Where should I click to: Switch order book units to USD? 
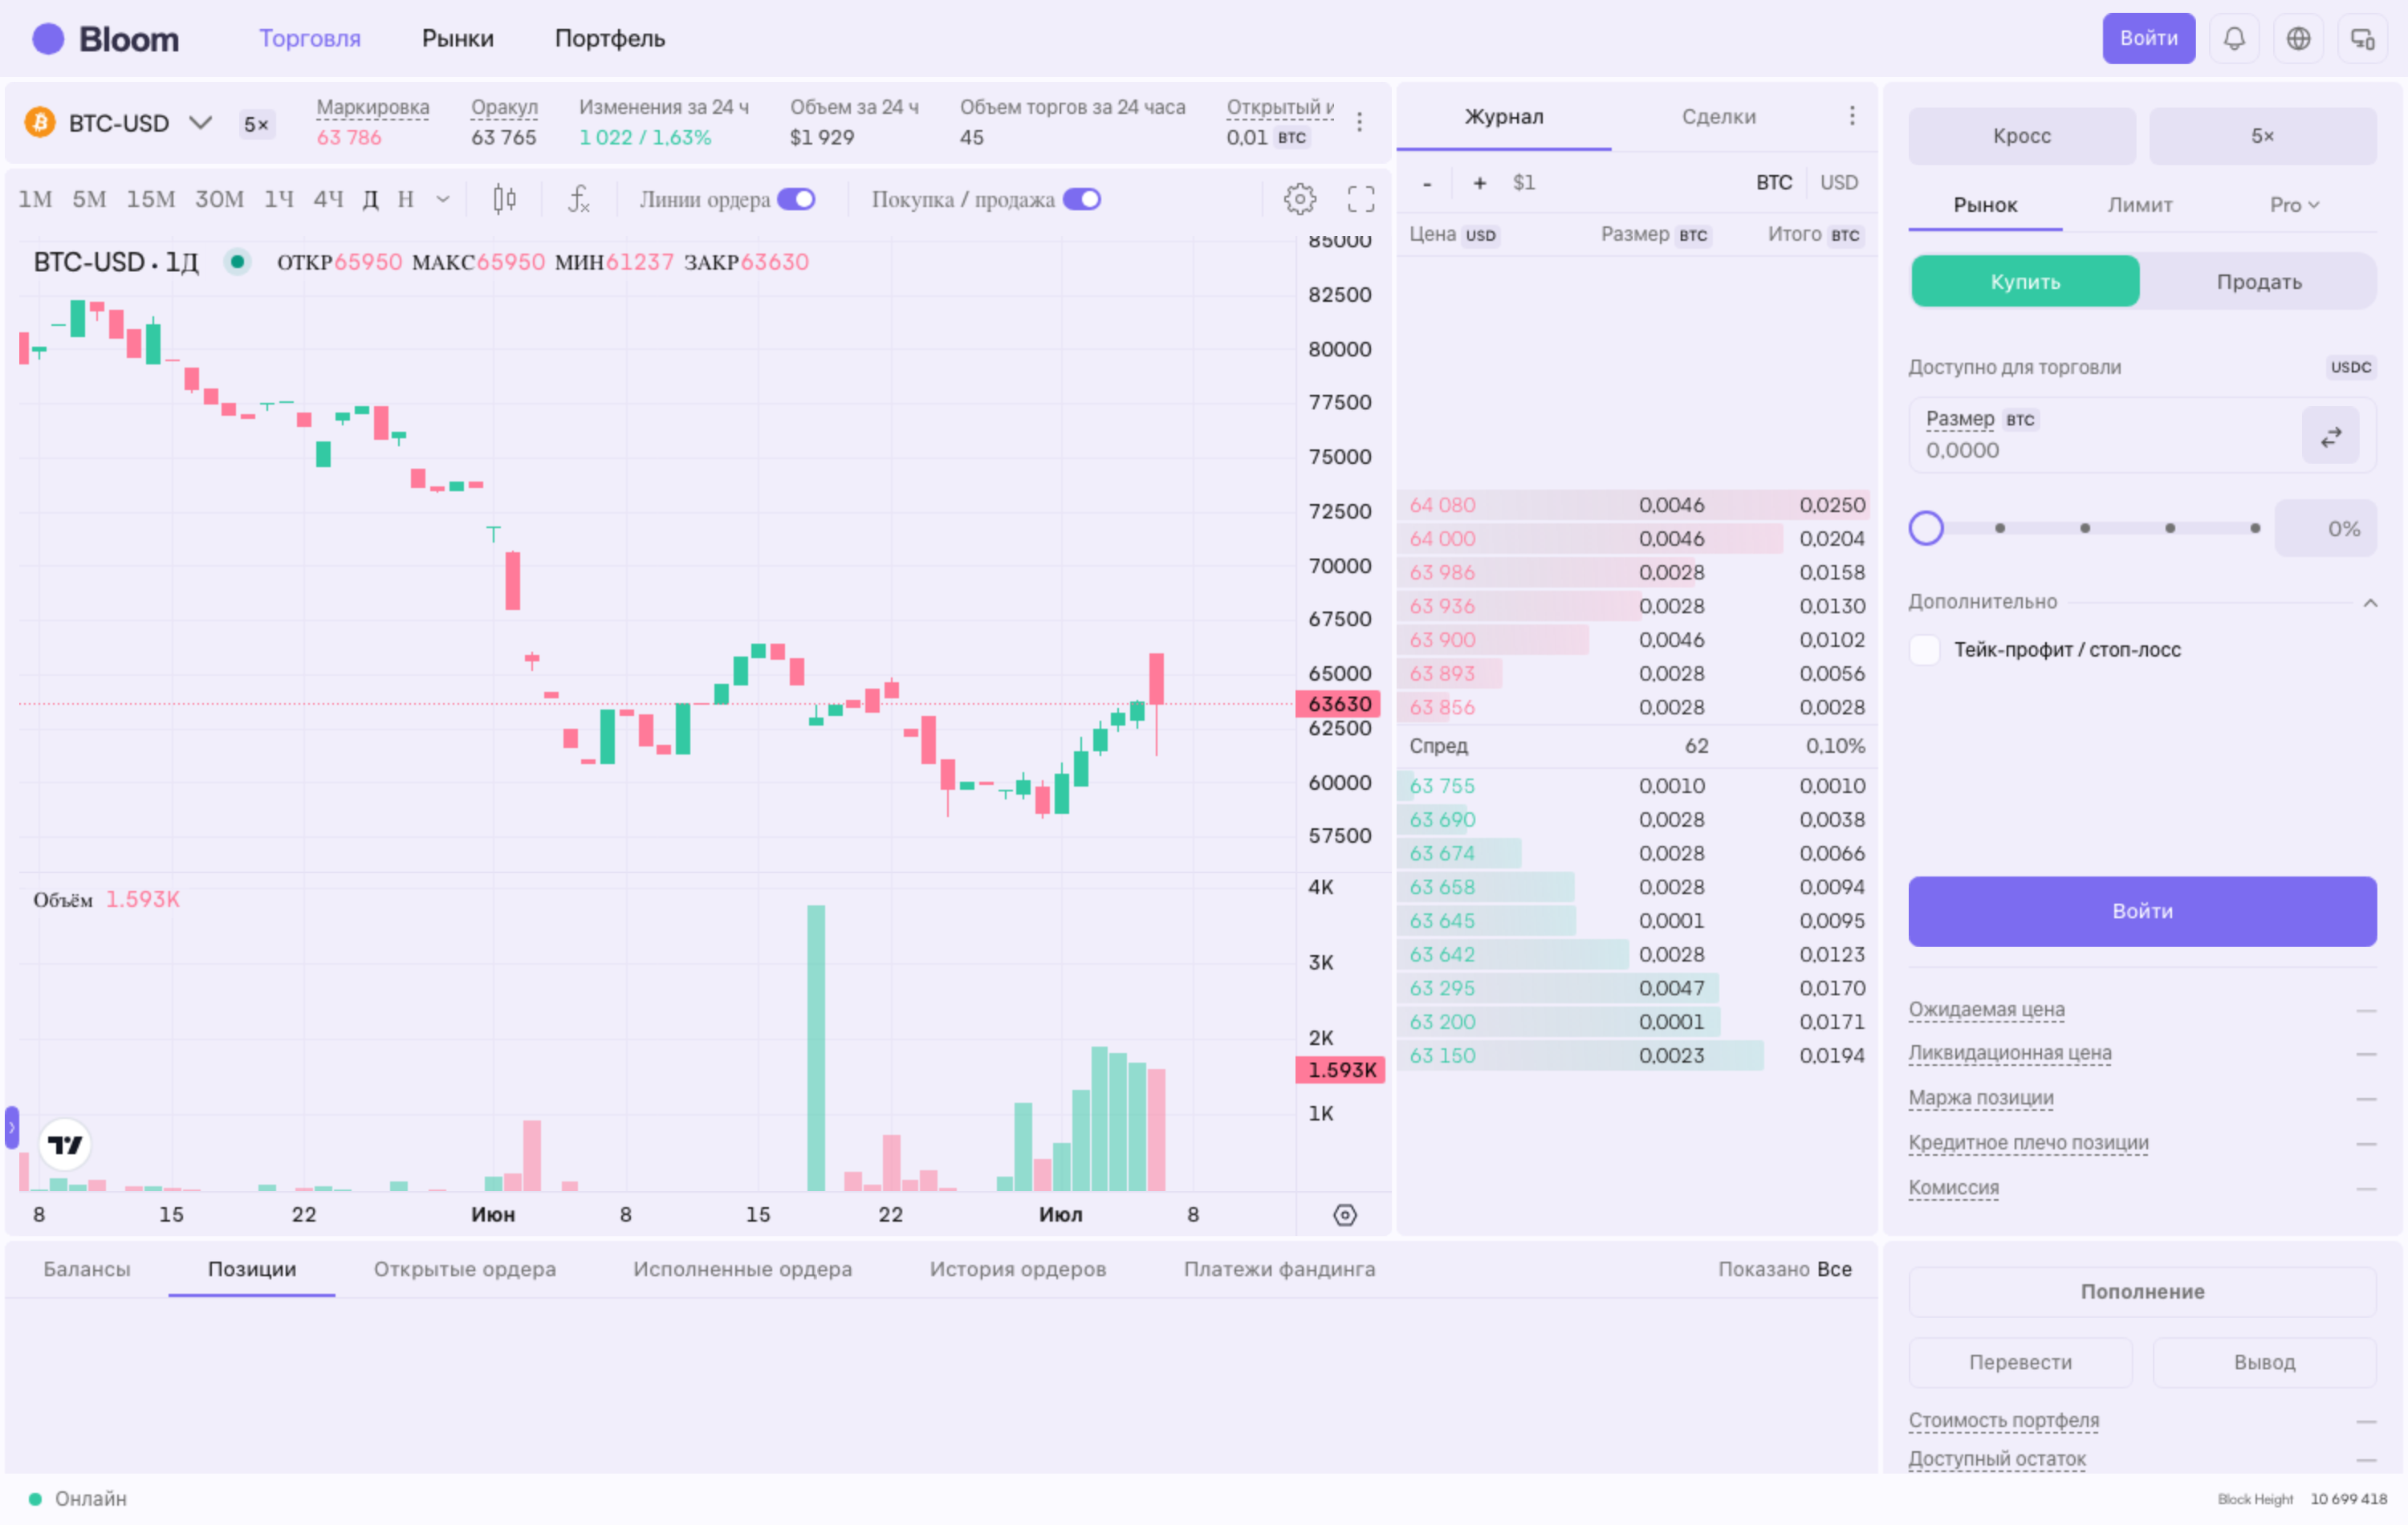tap(1839, 183)
